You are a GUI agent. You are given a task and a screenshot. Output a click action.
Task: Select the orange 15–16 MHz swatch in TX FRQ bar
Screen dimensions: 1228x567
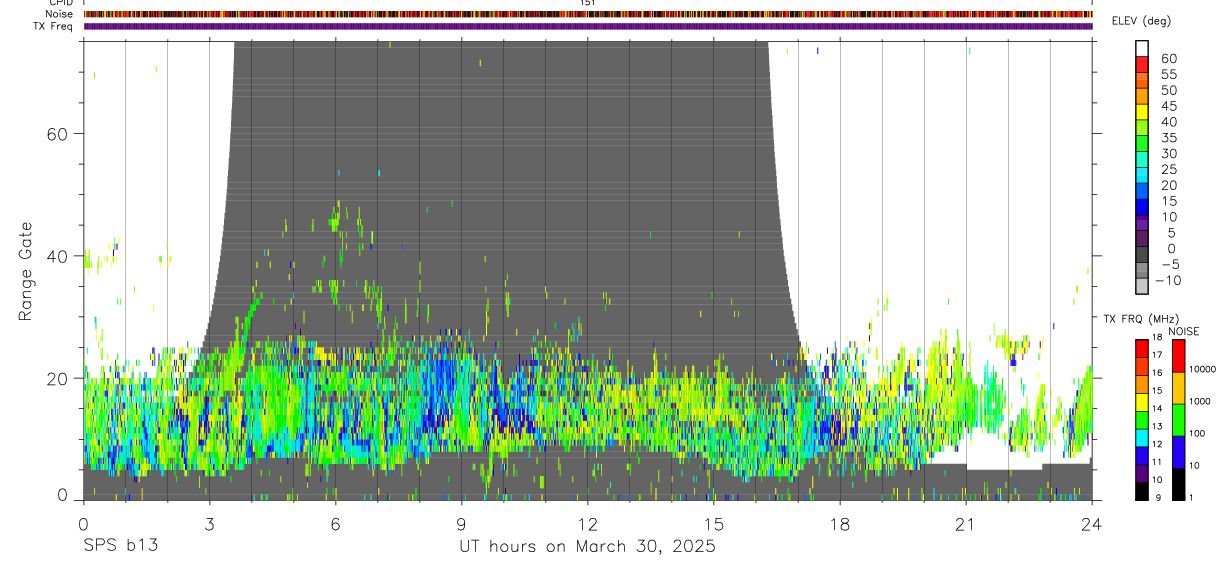[x=1142, y=384]
